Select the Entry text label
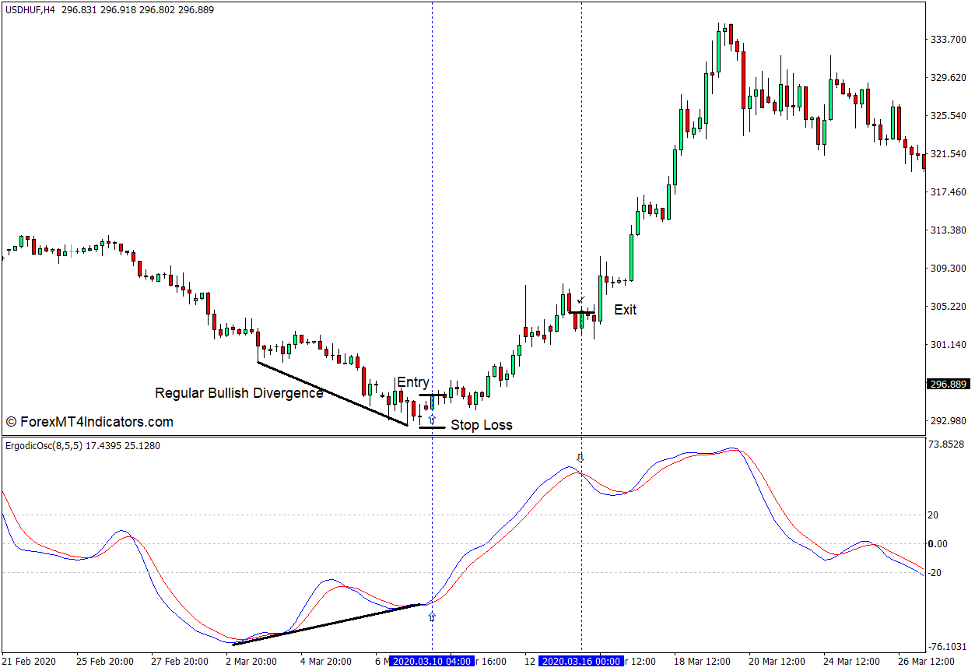The height and width of the screenshot is (672, 977). pyautogui.click(x=412, y=381)
